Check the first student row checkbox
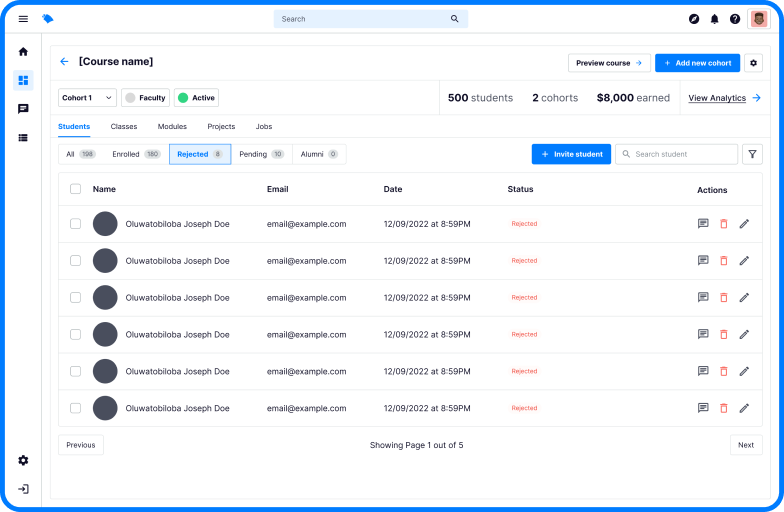This screenshot has height=512, width=784. 75,224
